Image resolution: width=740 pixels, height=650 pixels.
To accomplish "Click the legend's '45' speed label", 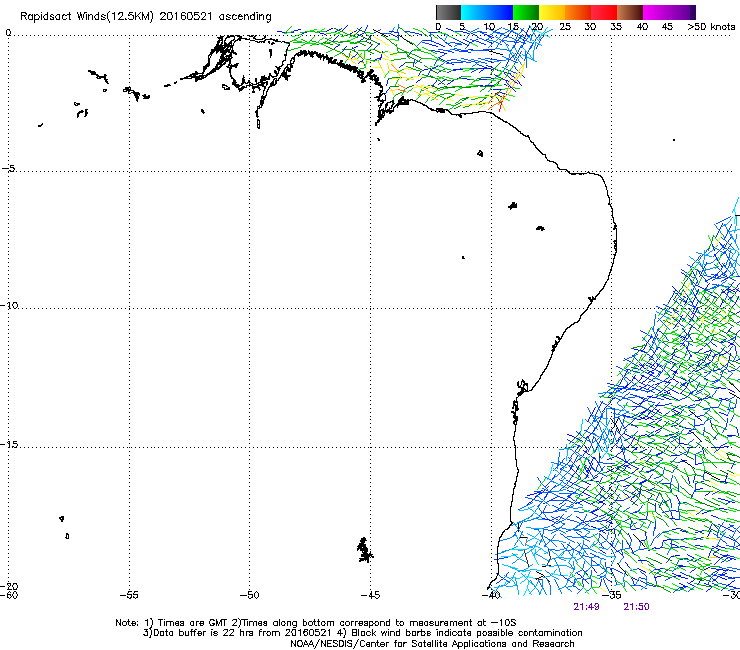I will (x=667, y=26).
